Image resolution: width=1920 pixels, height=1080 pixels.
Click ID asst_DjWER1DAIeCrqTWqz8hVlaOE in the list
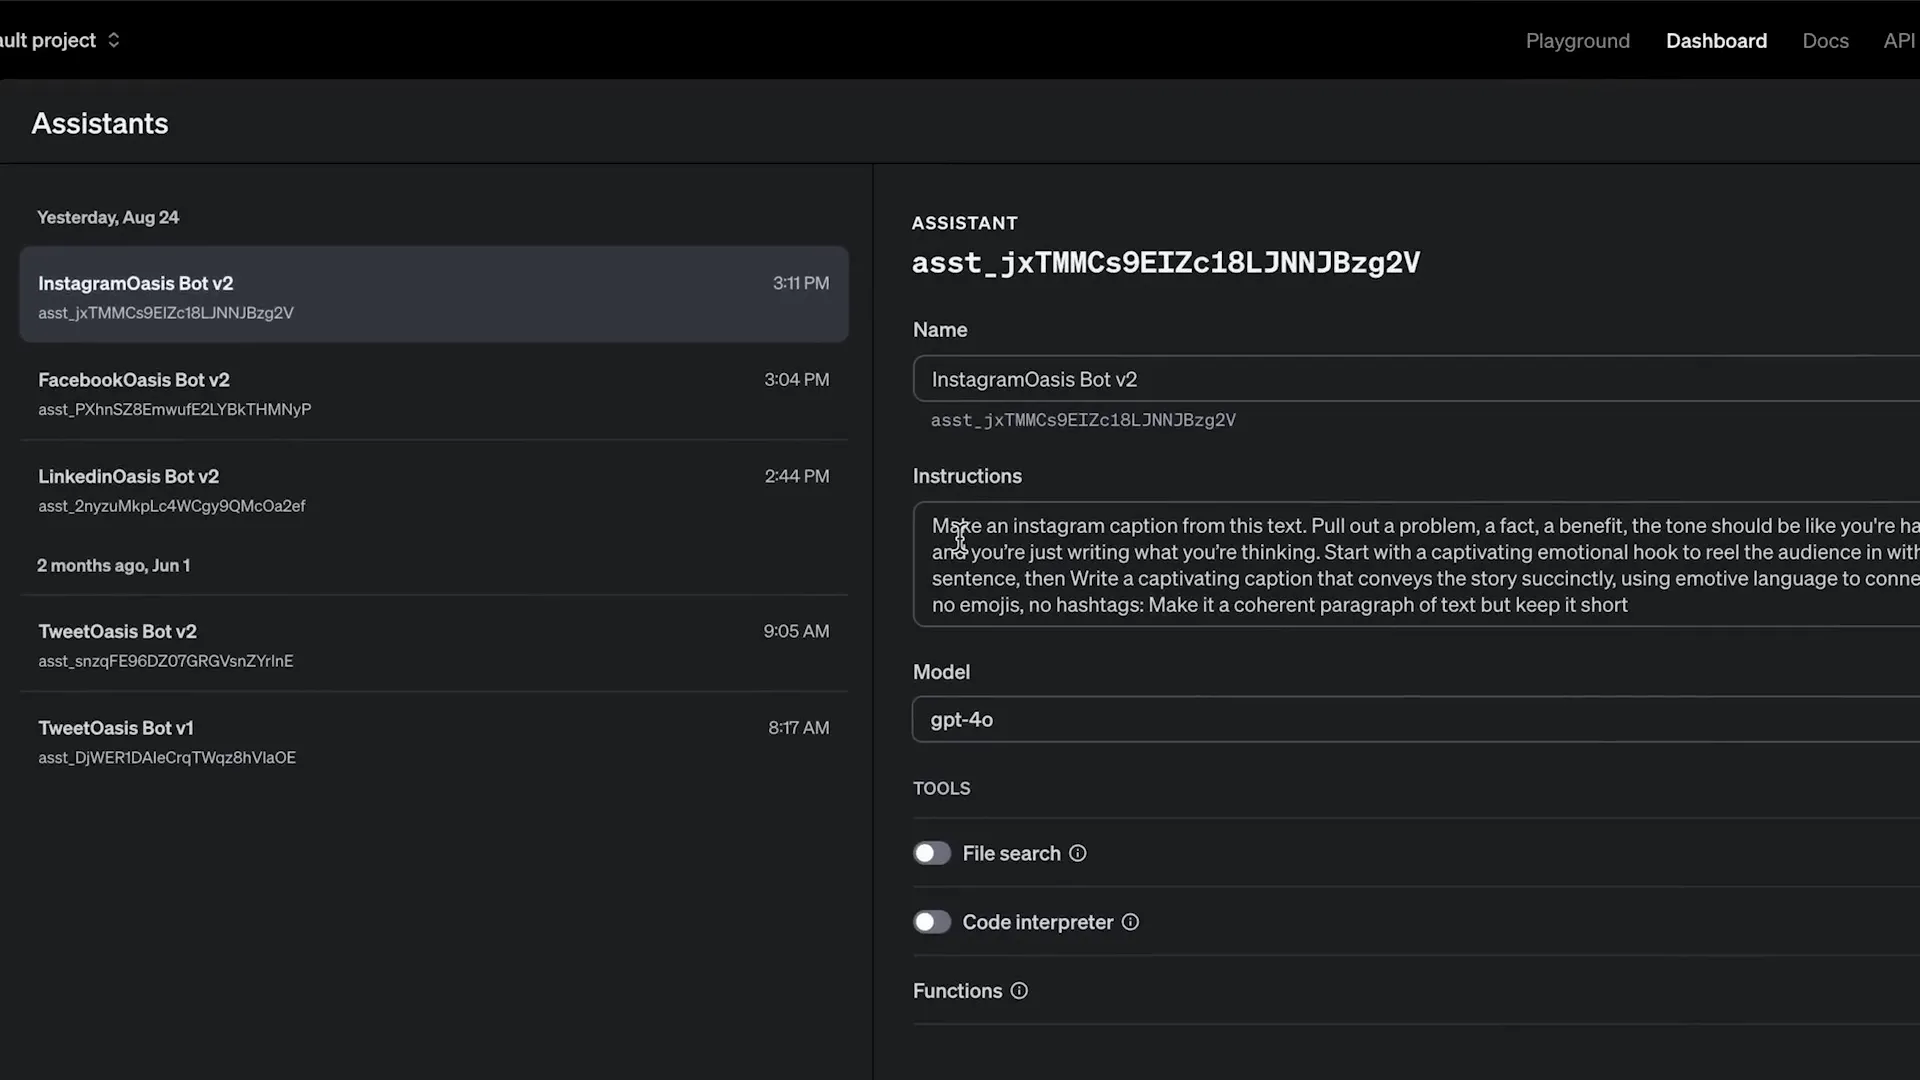167,758
